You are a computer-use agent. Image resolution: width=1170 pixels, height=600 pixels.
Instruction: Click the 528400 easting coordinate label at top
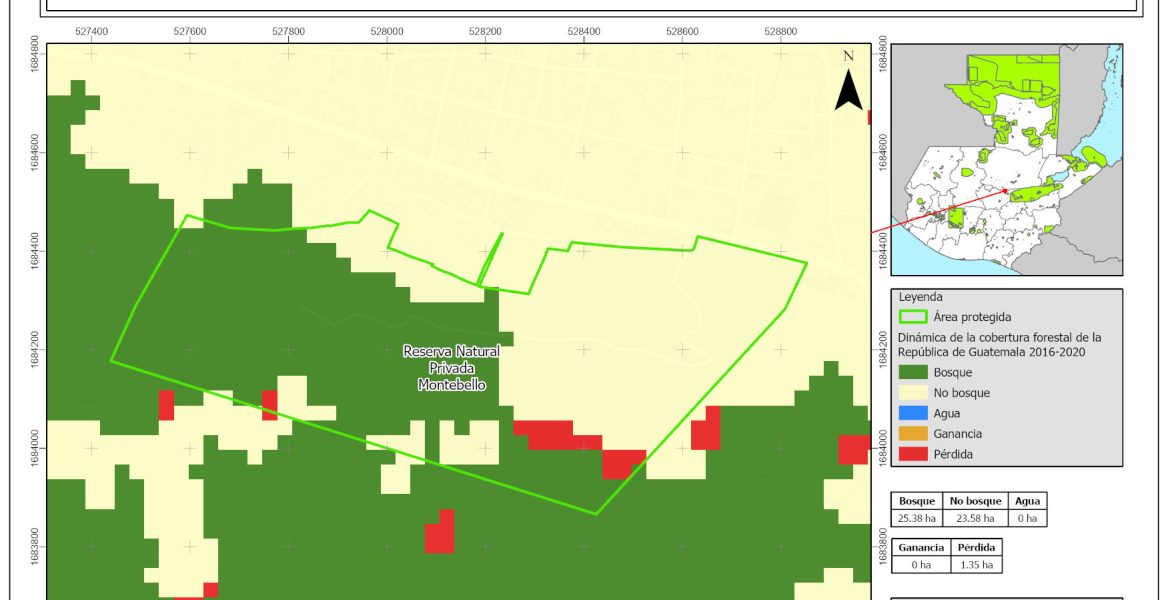(x=583, y=32)
